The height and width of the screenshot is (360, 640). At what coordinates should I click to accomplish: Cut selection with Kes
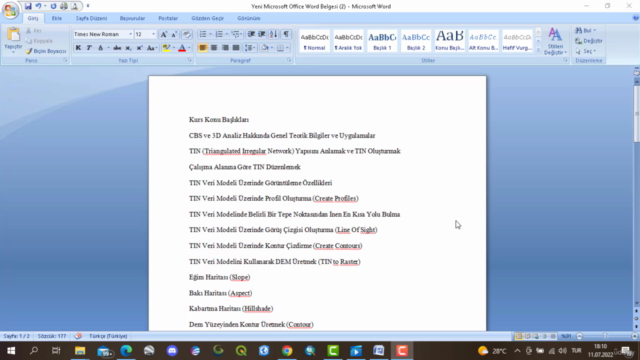[34, 31]
